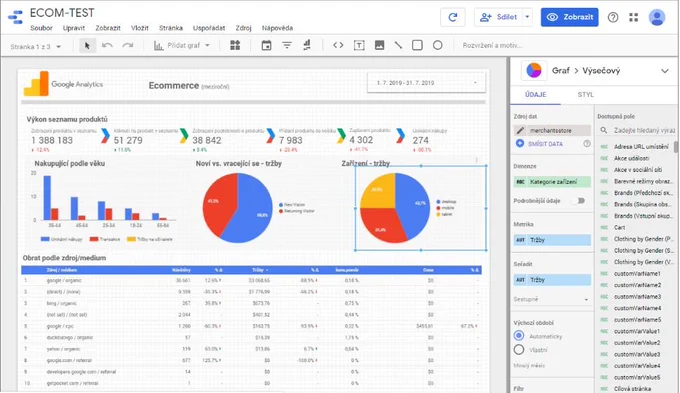The width and height of the screenshot is (680, 393).
Task: Click the Kategorie zařízení dimension chip
Action: click(x=552, y=182)
